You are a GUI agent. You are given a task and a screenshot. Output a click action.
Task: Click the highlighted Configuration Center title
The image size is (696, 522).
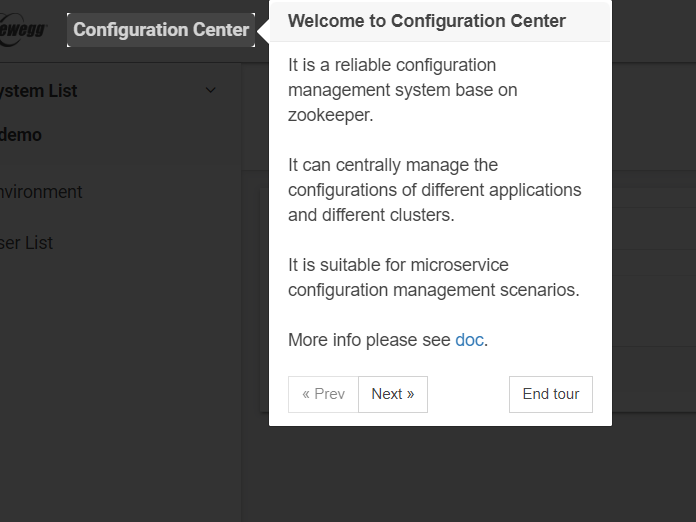(161, 30)
